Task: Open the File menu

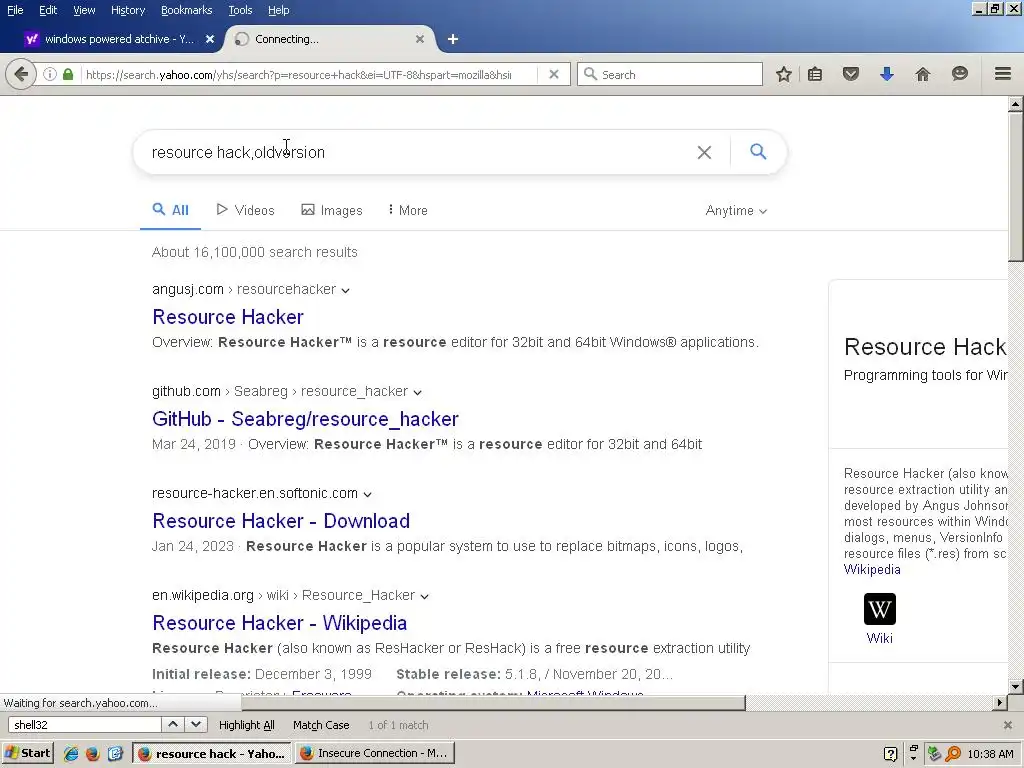Action: 15,10
